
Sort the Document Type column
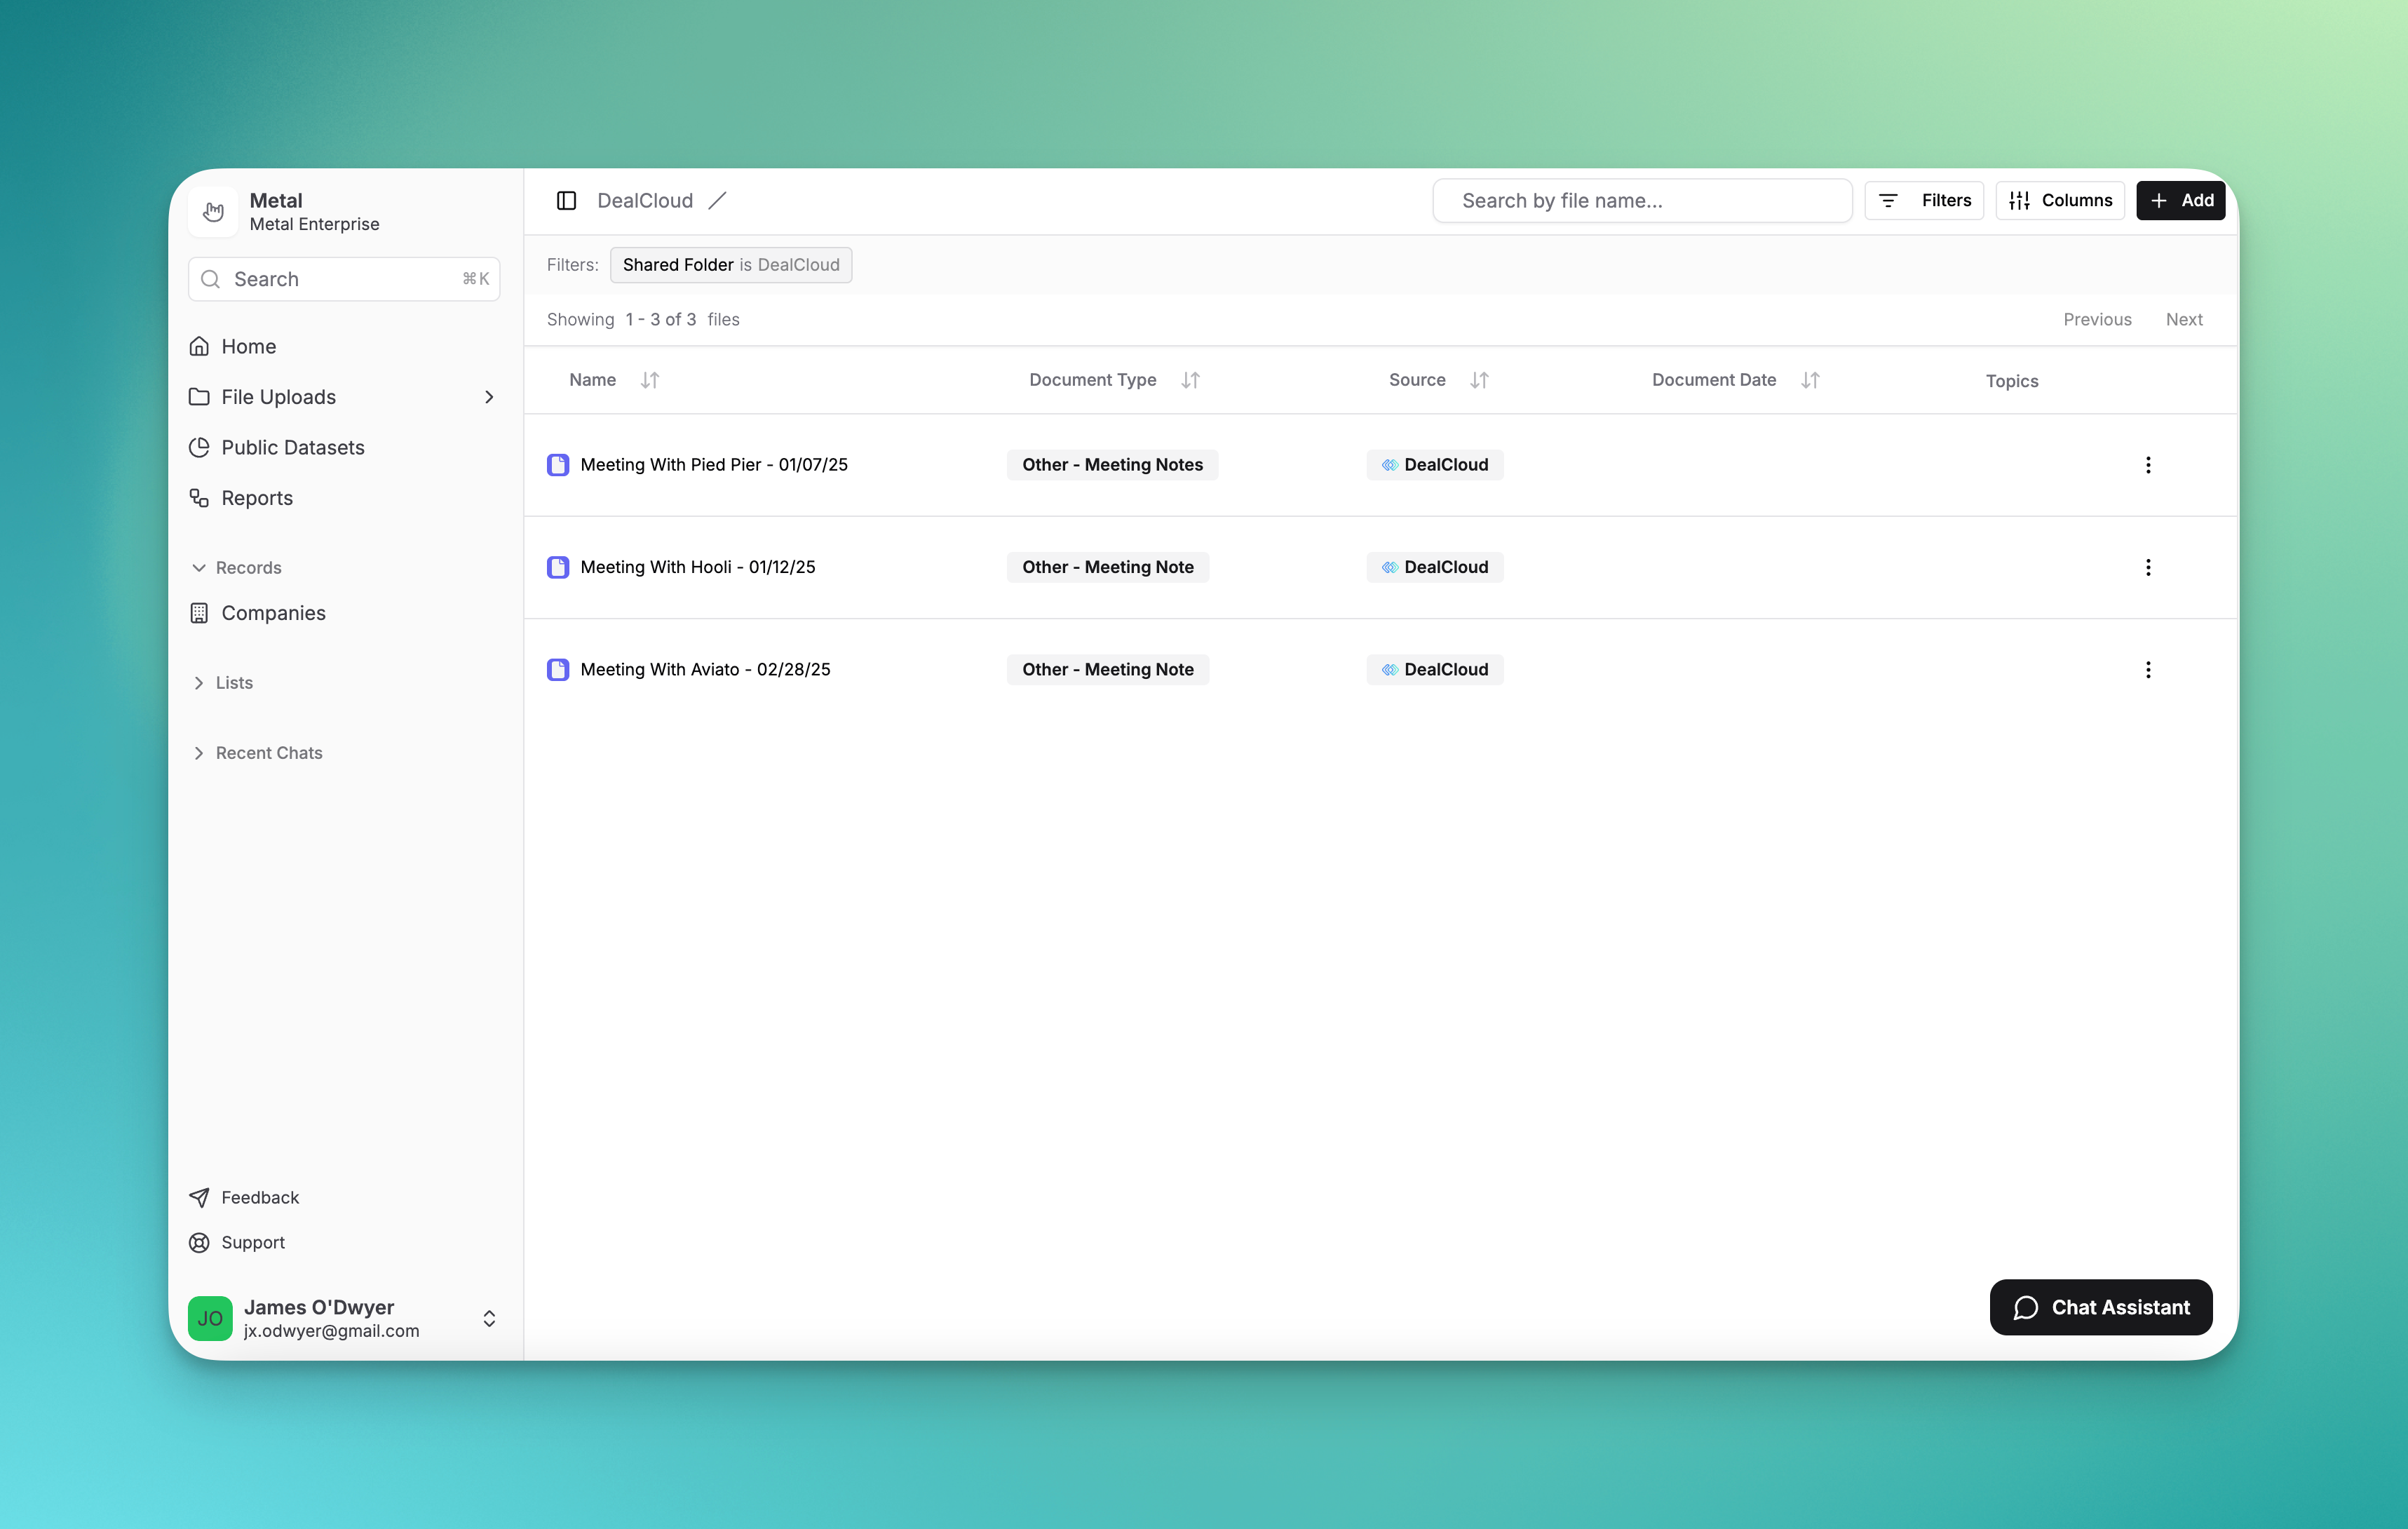click(x=1190, y=380)
